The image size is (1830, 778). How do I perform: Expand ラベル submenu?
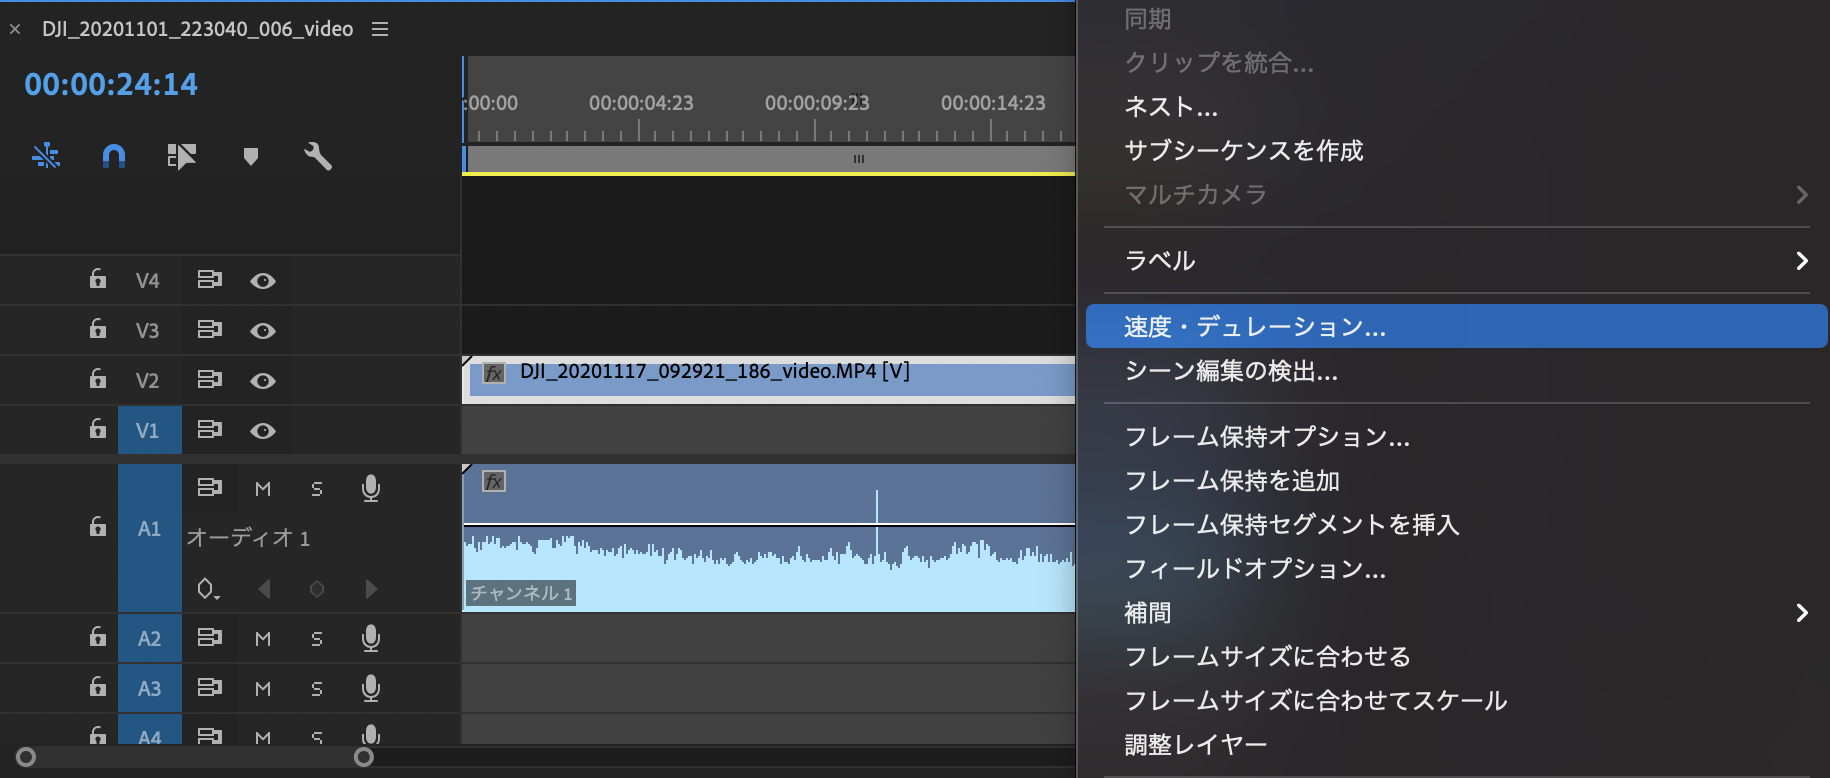tap(1456, 260)
